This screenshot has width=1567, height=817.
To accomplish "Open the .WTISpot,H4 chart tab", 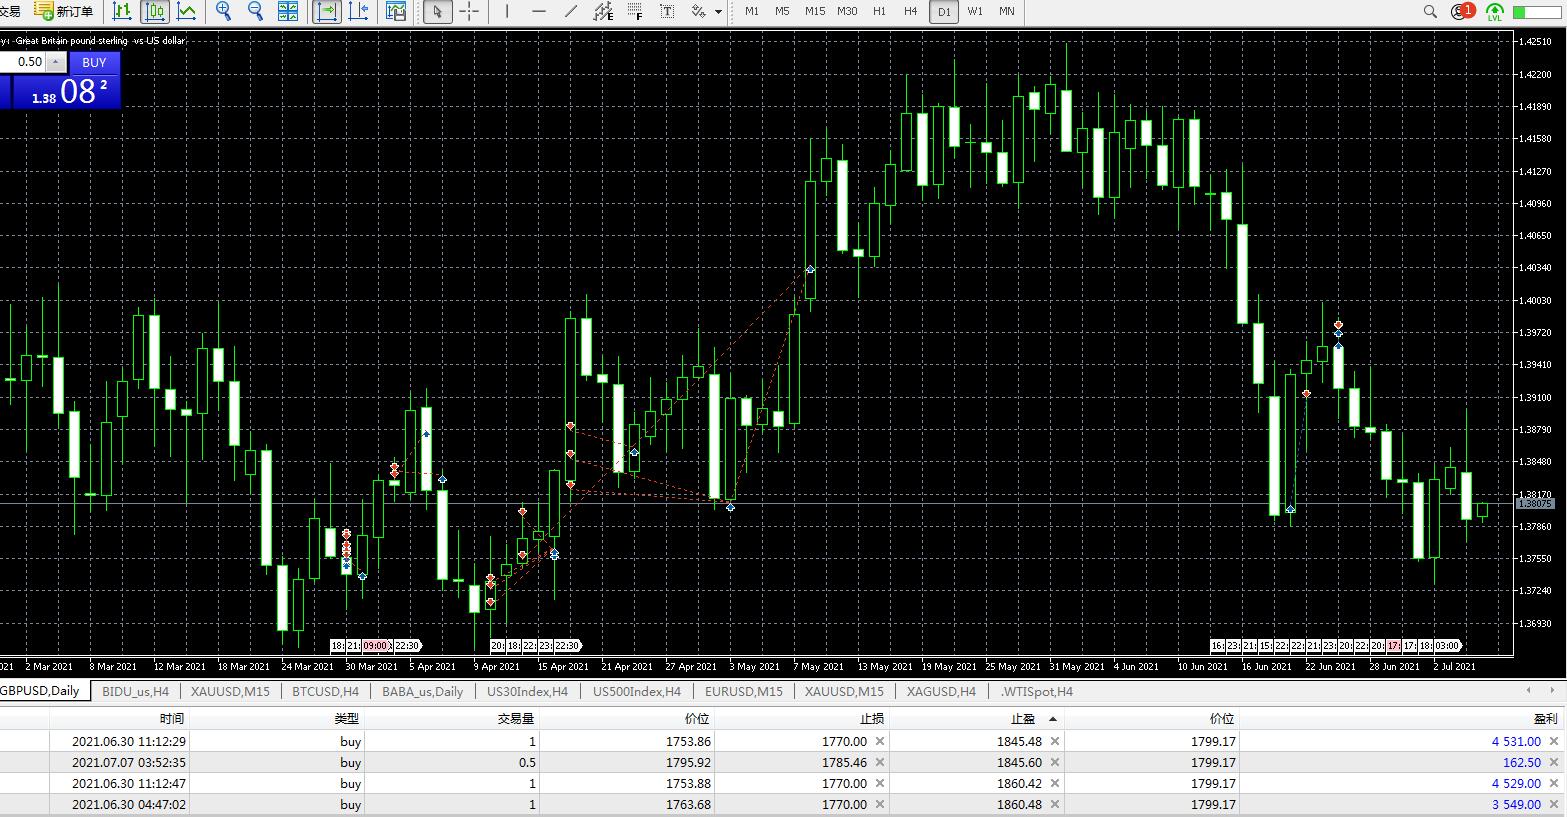I will pyautogui.click(x=1036, y=691).
